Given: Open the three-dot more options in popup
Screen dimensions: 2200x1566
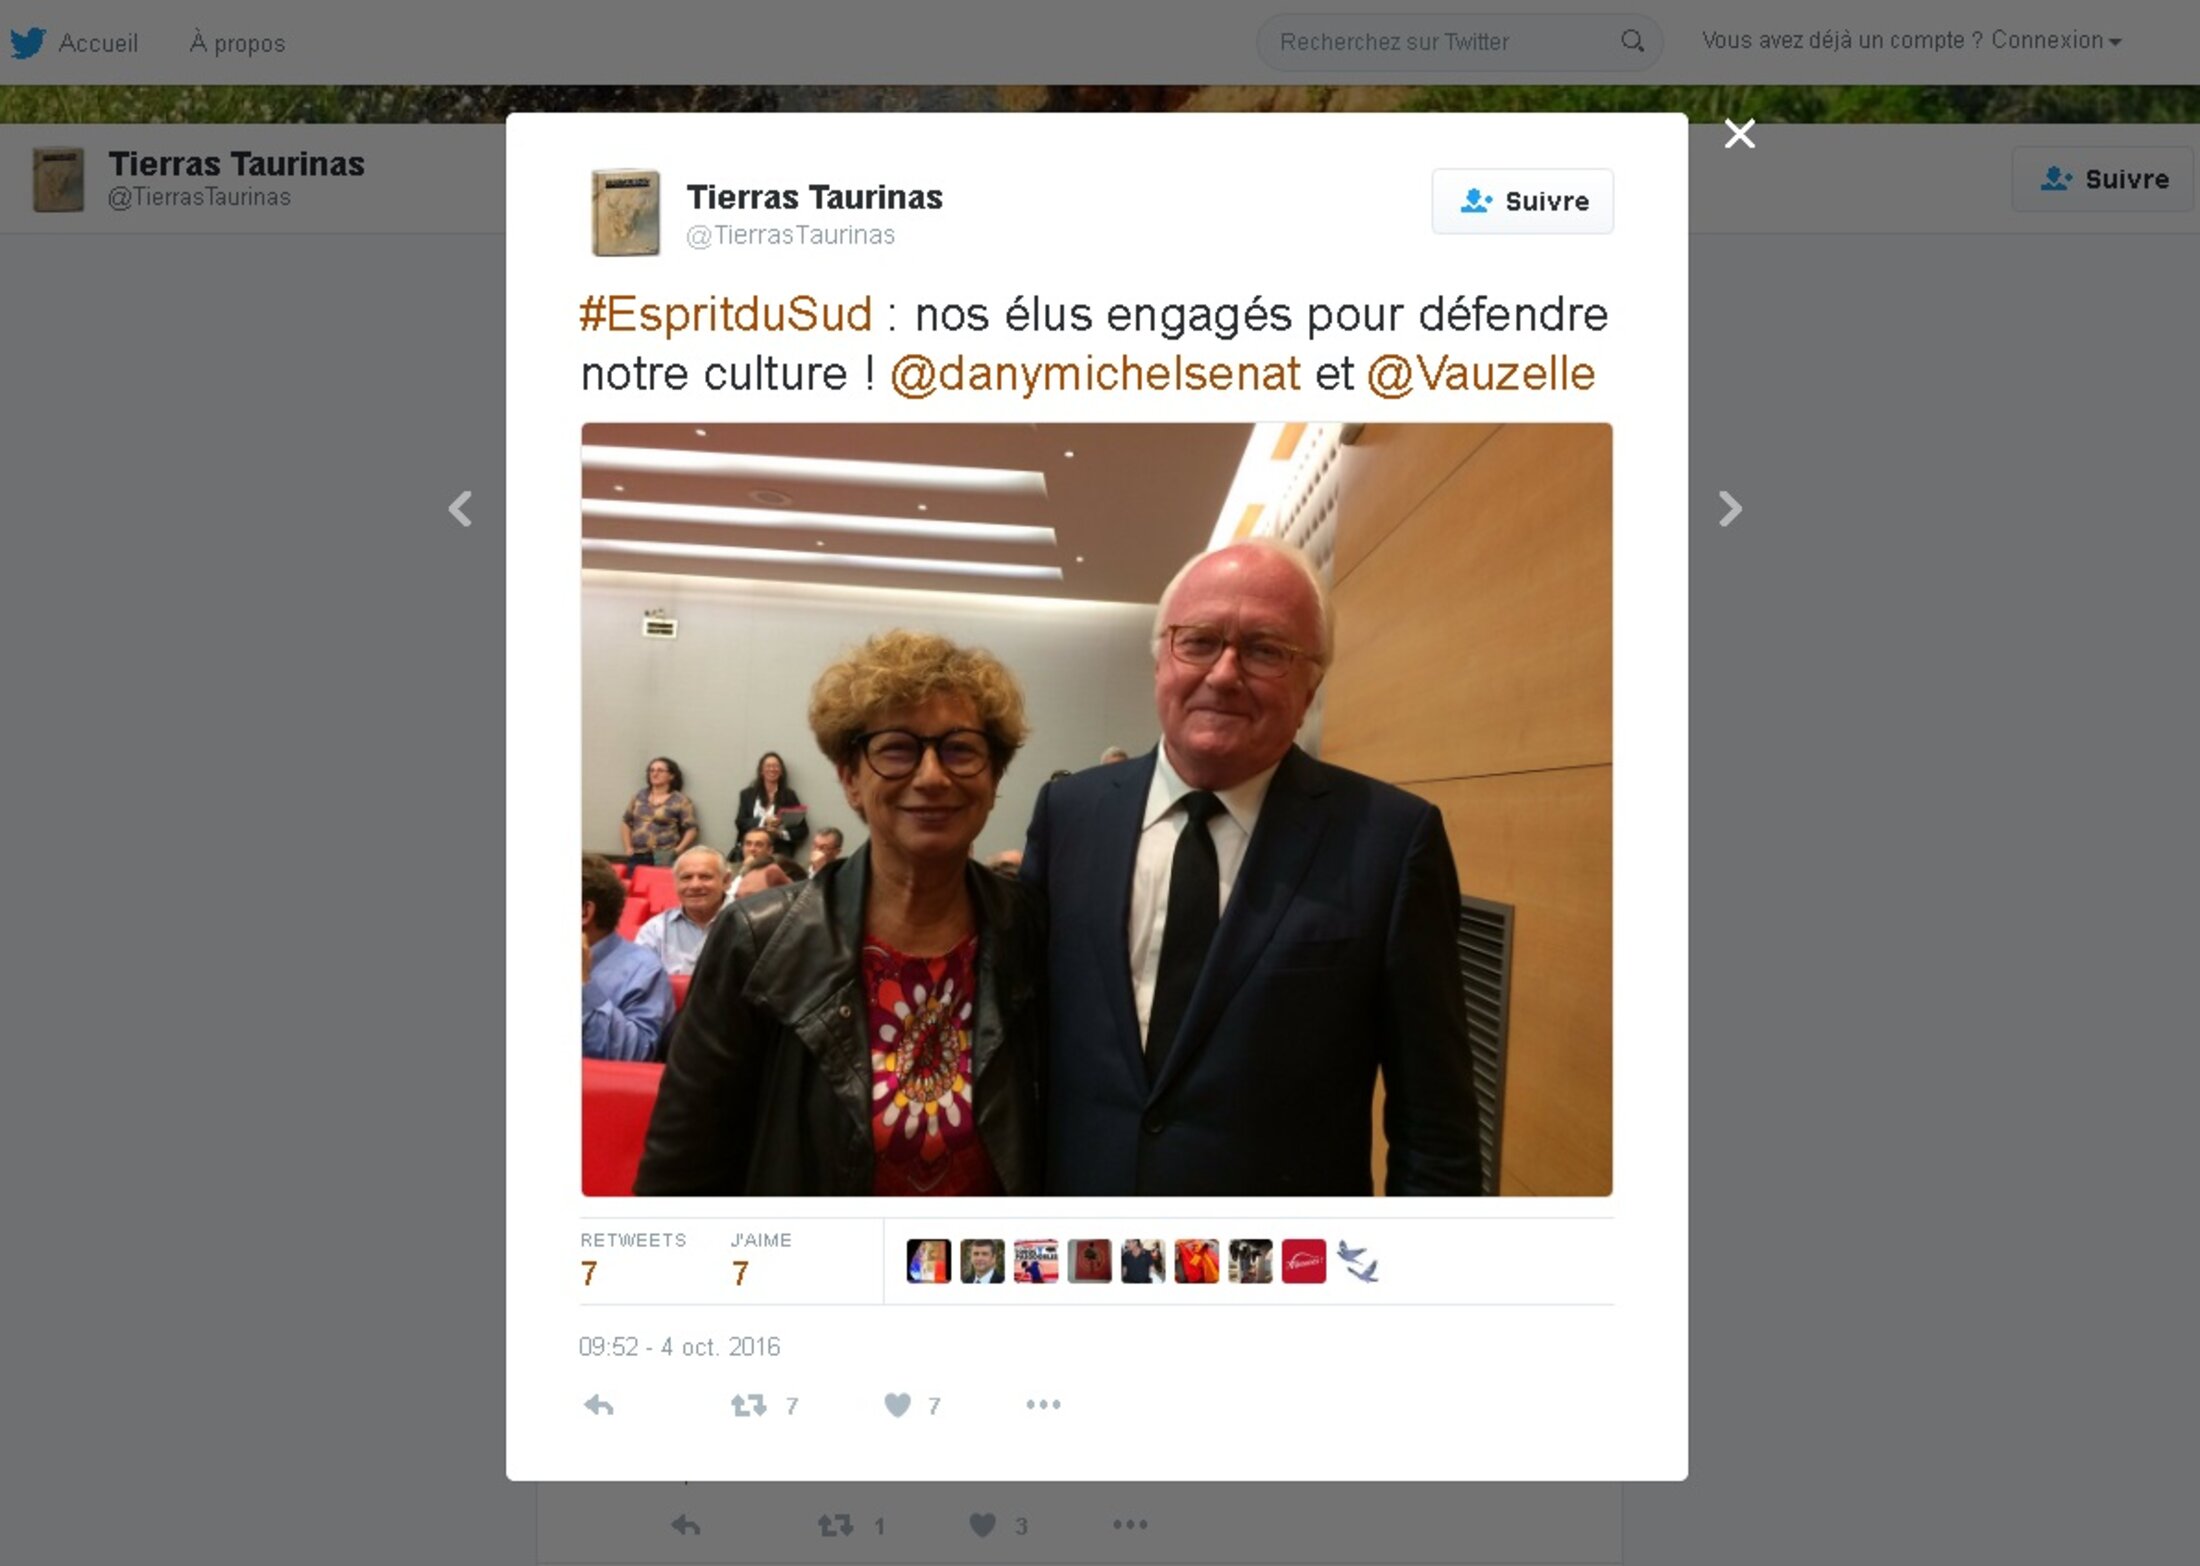Looking at the screenshot, I should click(1043, 1405).
